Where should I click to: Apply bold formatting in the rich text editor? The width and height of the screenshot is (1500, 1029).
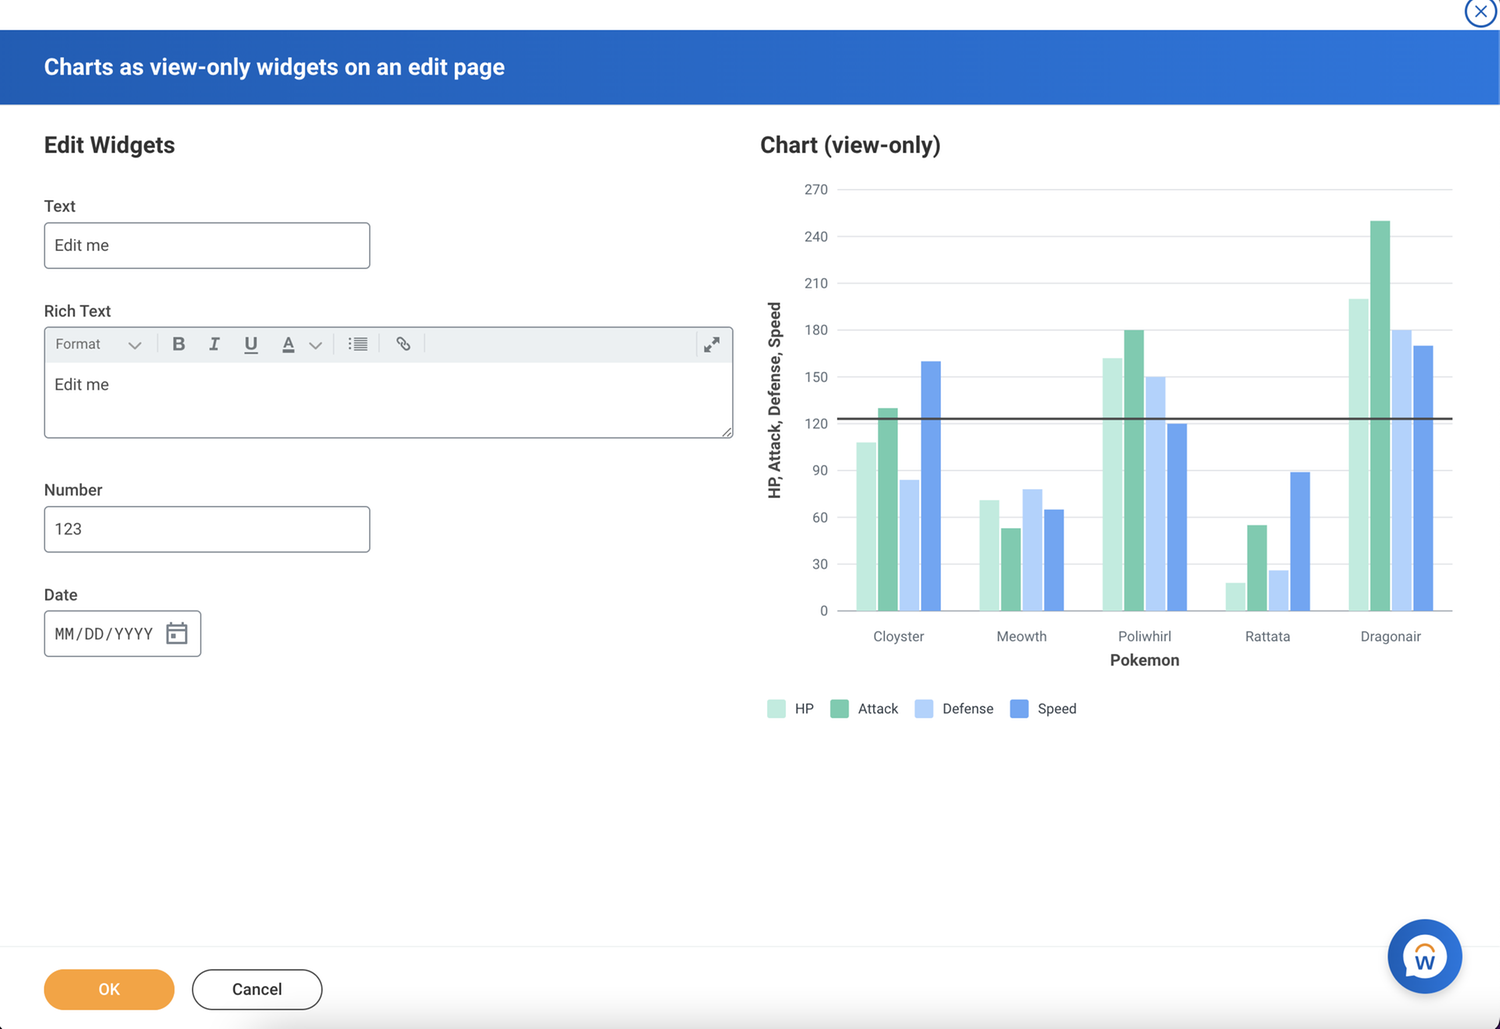178,344
